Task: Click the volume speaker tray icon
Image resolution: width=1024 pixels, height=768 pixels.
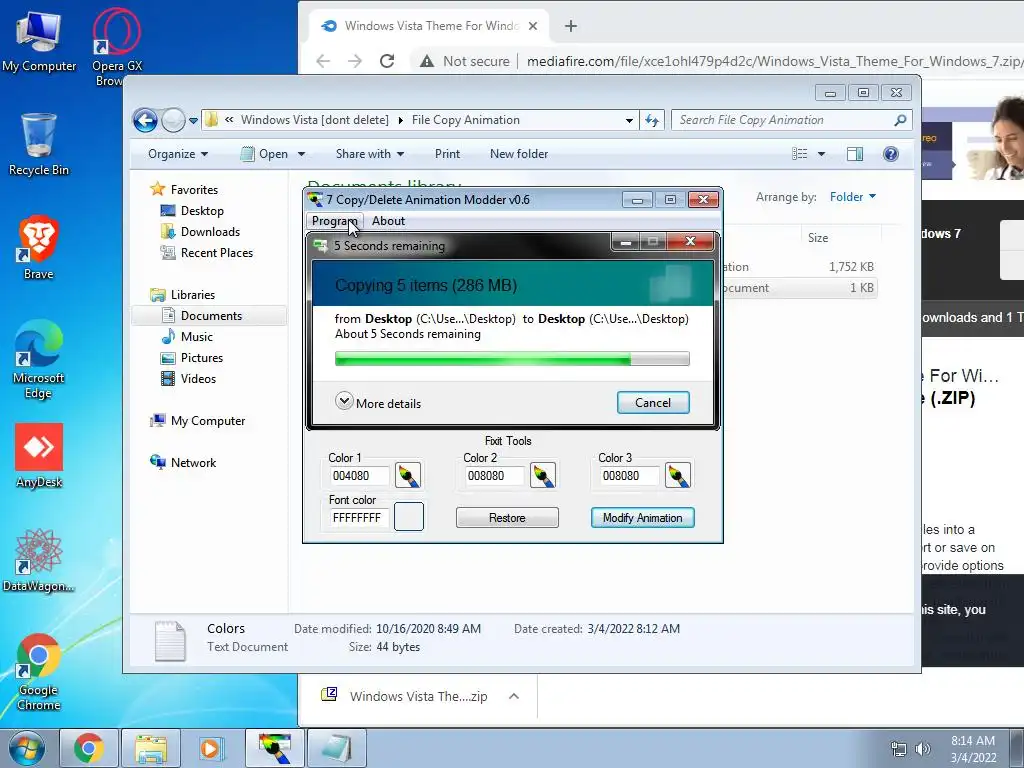Action: pos(922,749)
